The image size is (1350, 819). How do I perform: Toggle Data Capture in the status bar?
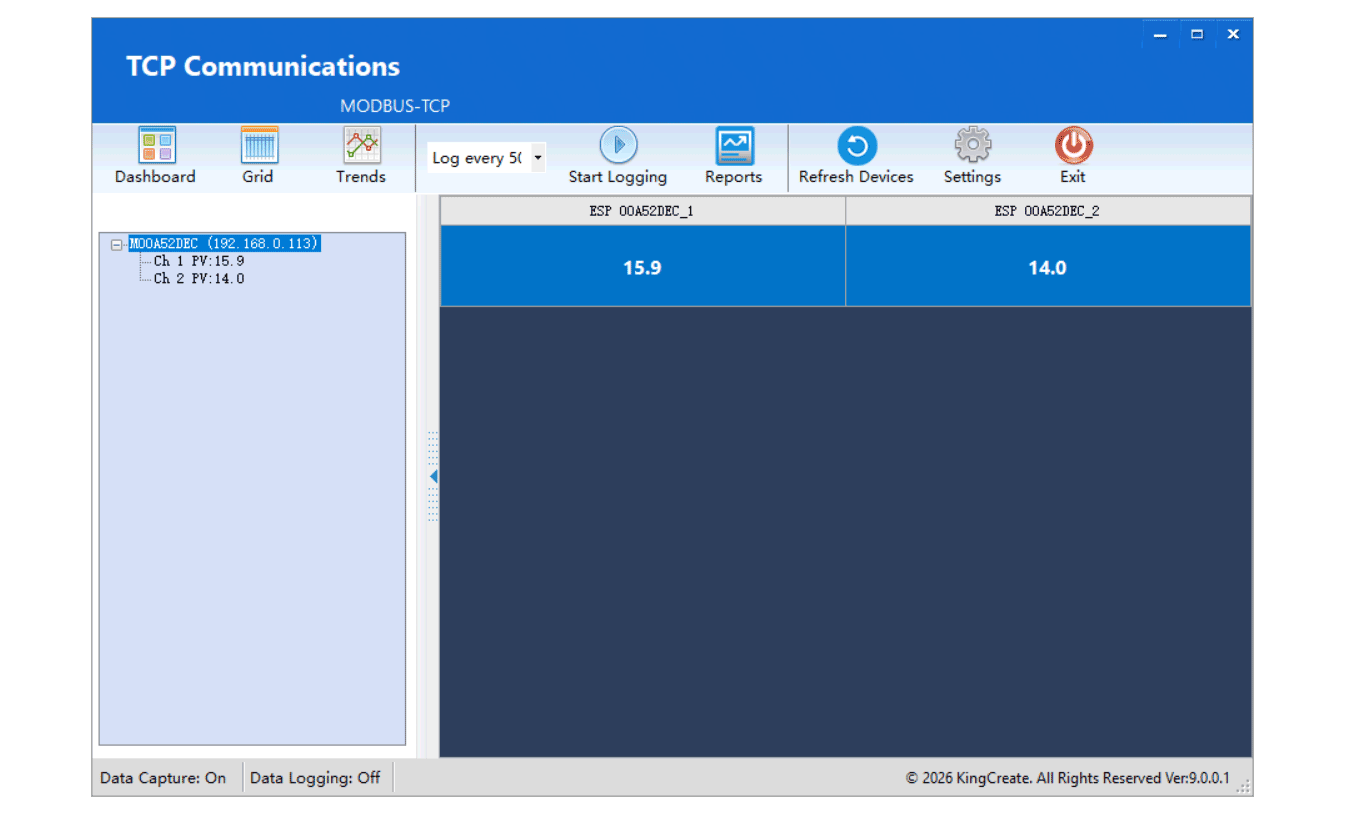pyautogui.click(x=162, y=777)
